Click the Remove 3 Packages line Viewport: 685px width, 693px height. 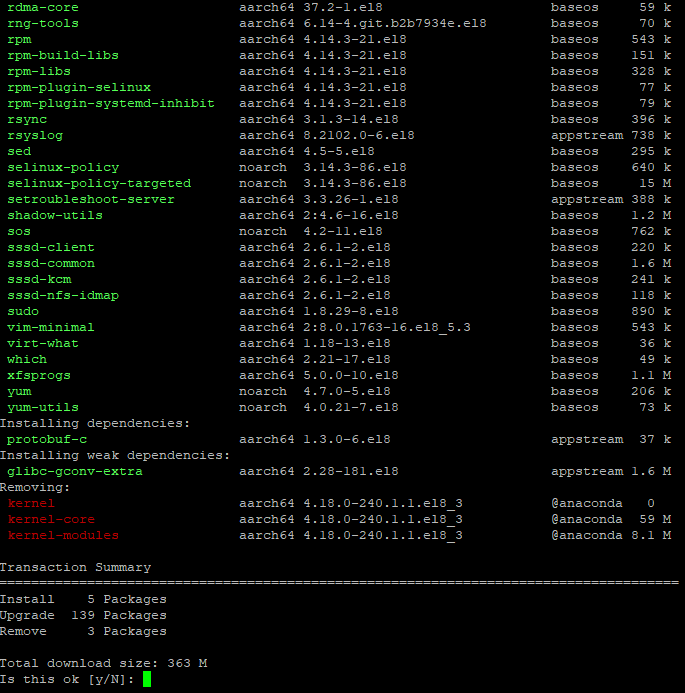point(83,631)
